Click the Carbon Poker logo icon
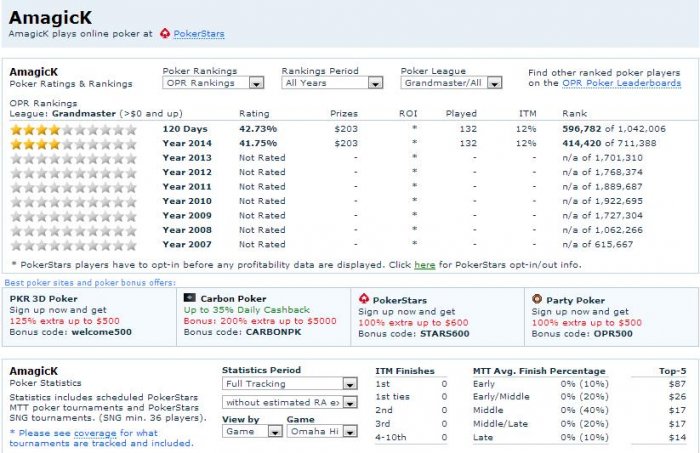The height and width of the screenshot is (453, 700). click(190, 298)
